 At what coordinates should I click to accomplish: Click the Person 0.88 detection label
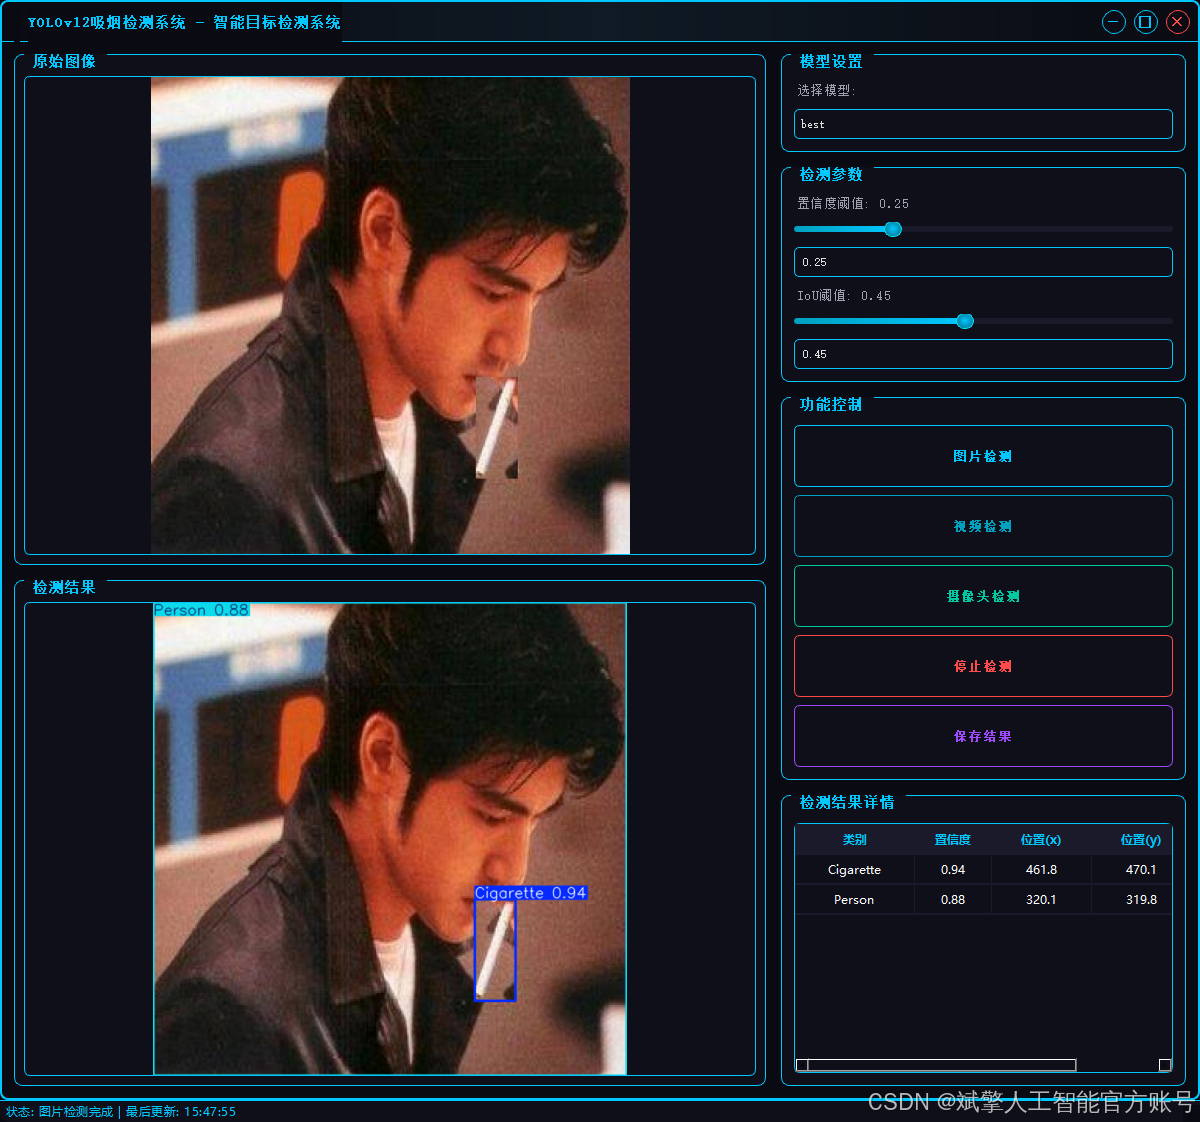[x=201, y=610]
